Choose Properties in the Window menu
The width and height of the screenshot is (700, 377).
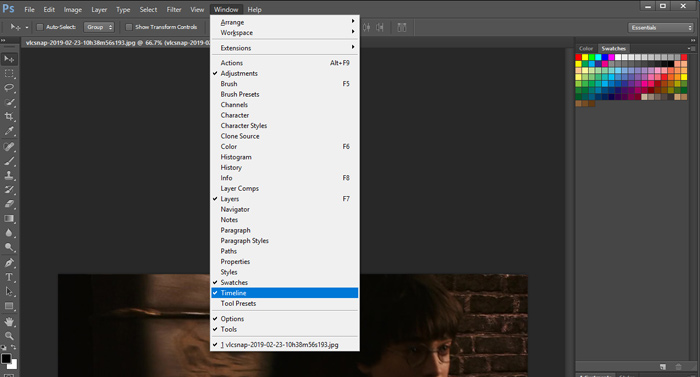click(x=284, y=261)
